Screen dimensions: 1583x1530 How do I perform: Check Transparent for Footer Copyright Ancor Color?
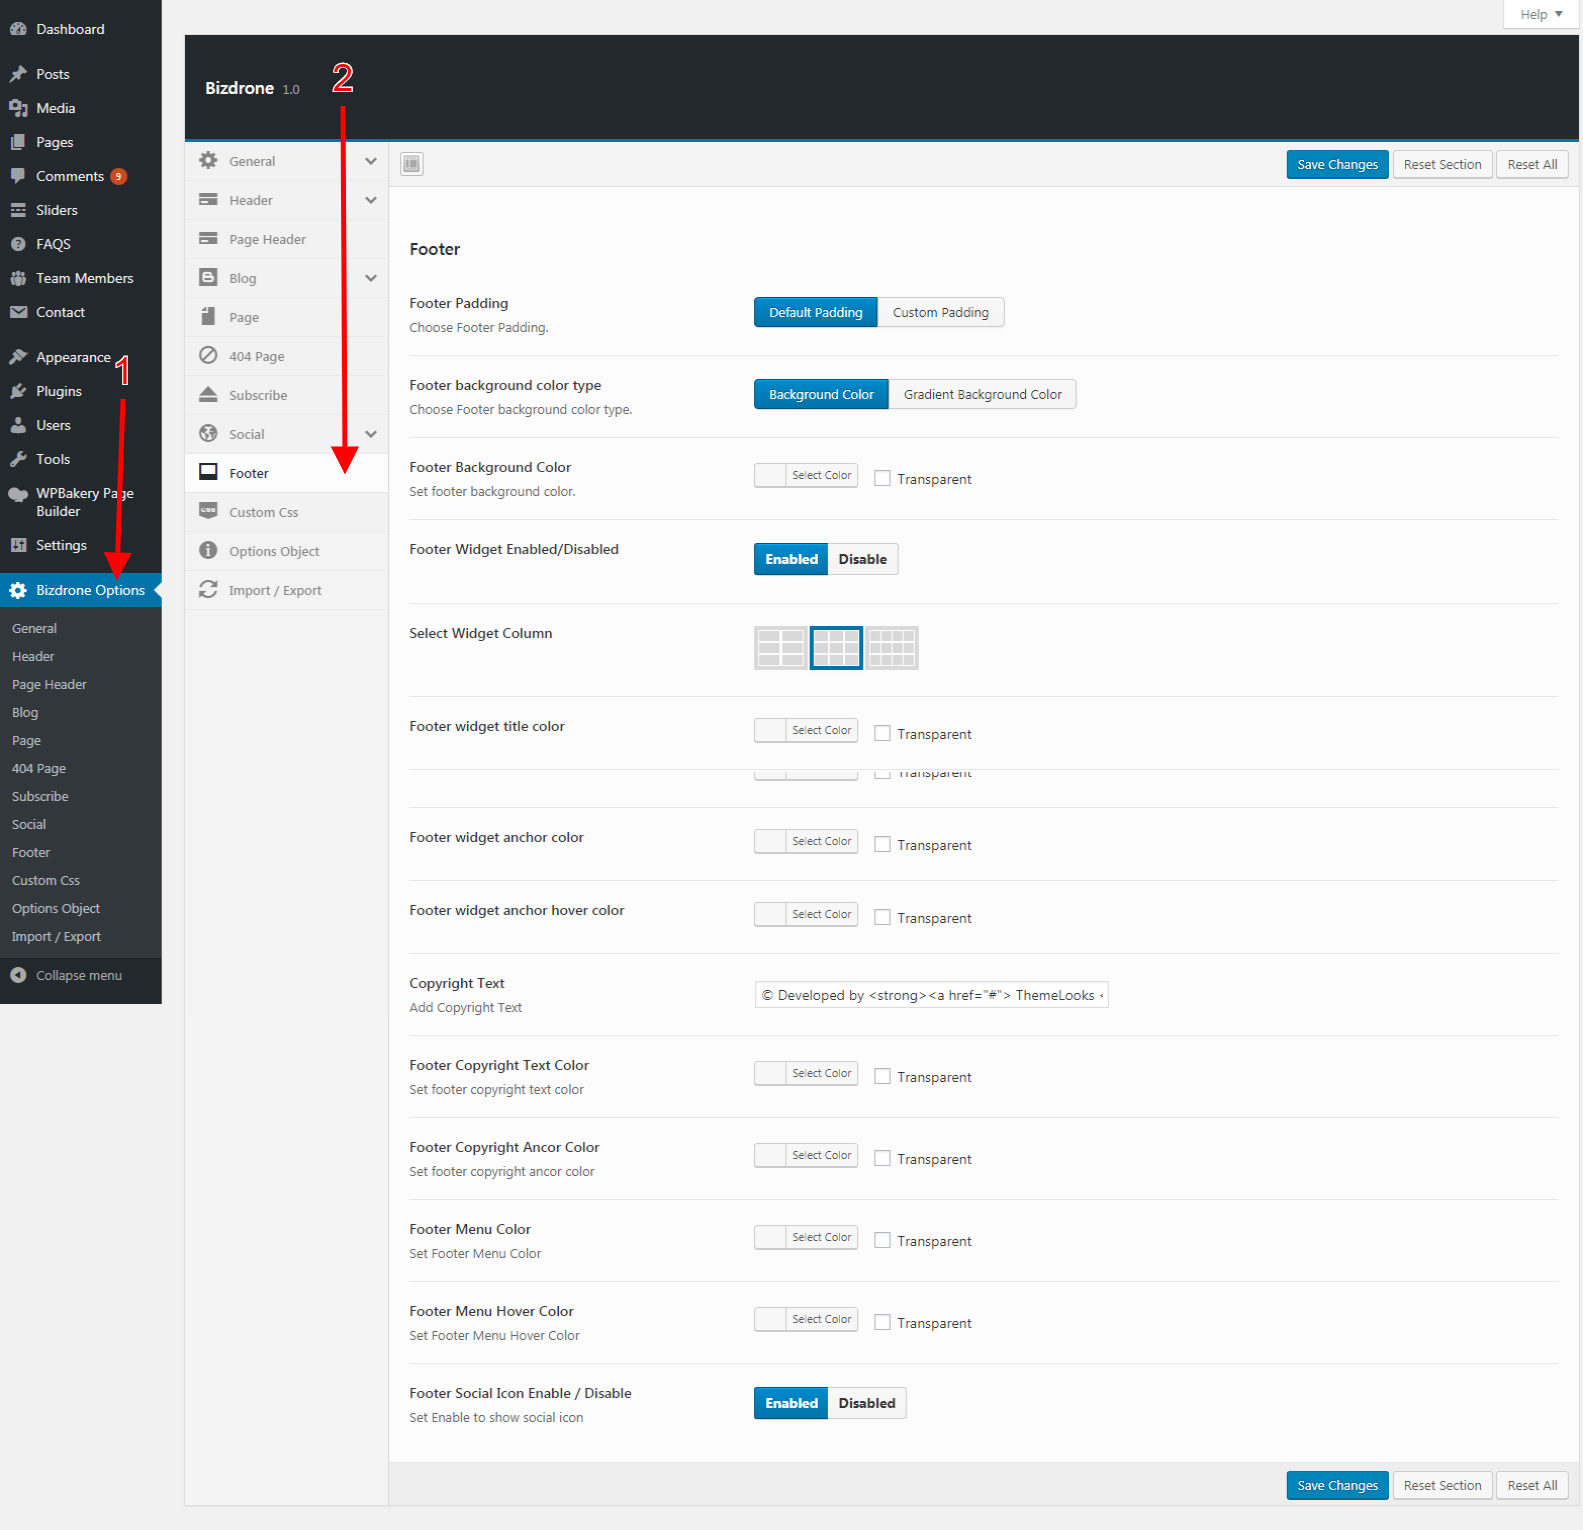(882, 1158)
